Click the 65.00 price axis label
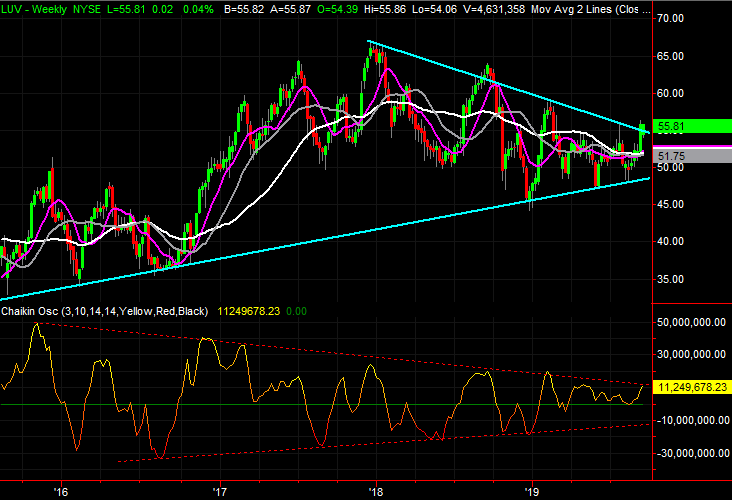The height and width of the screenshot is (500, 732). pyautogui.click(x=670, y=56)
